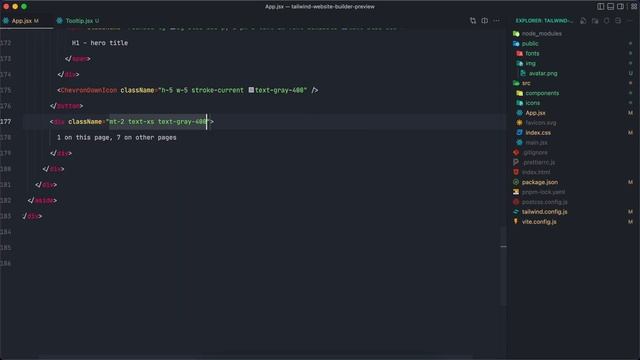Expand the fonts folder
640x360 pixels.
pyautogui.click(x=532, y=53)
